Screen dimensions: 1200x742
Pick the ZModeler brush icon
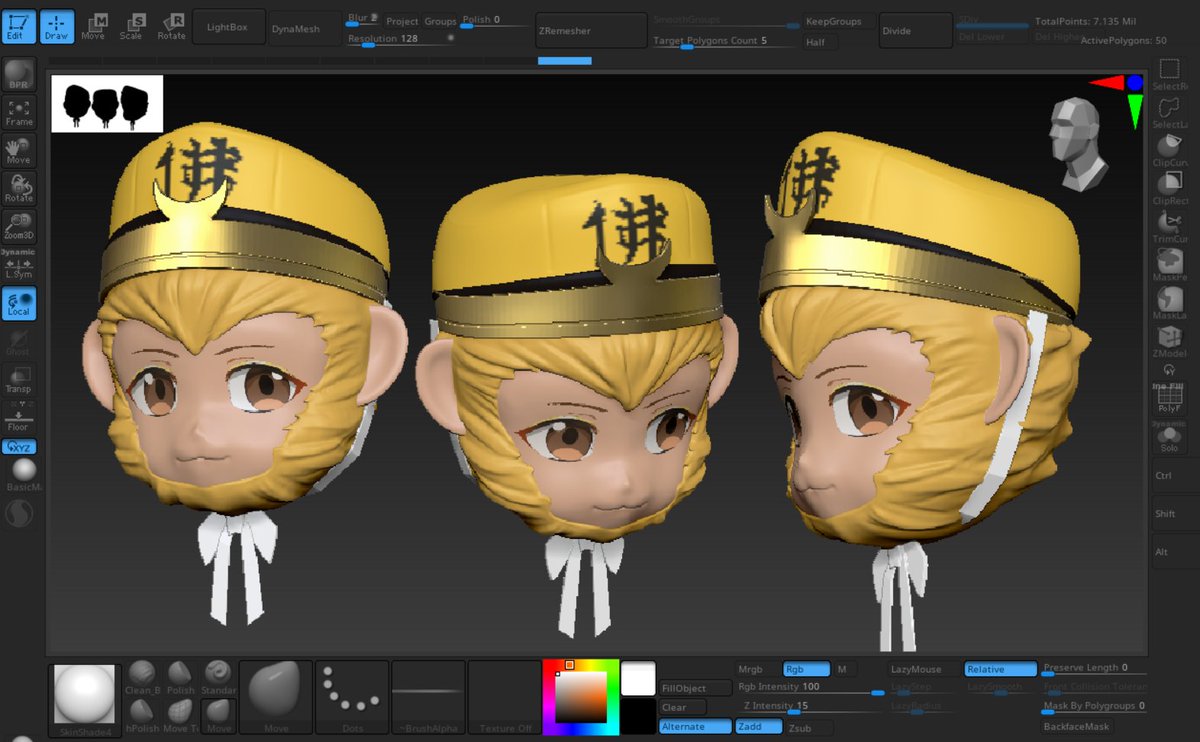coord(1168,341)
